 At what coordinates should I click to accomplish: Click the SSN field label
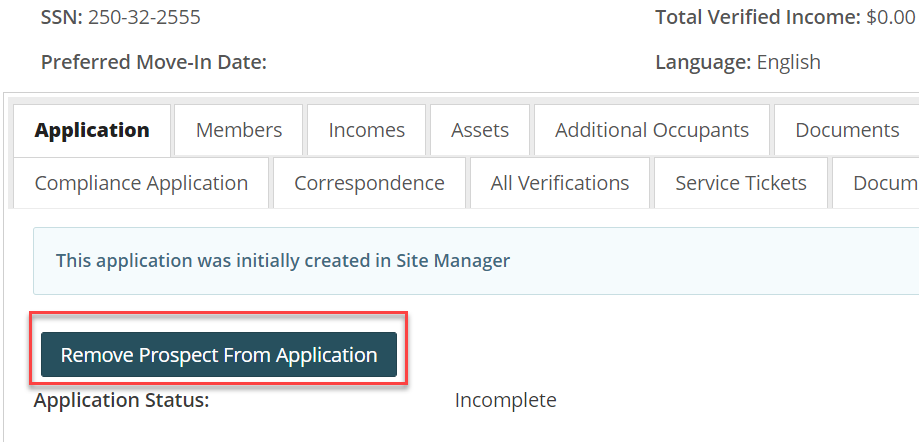click(61, 17)
